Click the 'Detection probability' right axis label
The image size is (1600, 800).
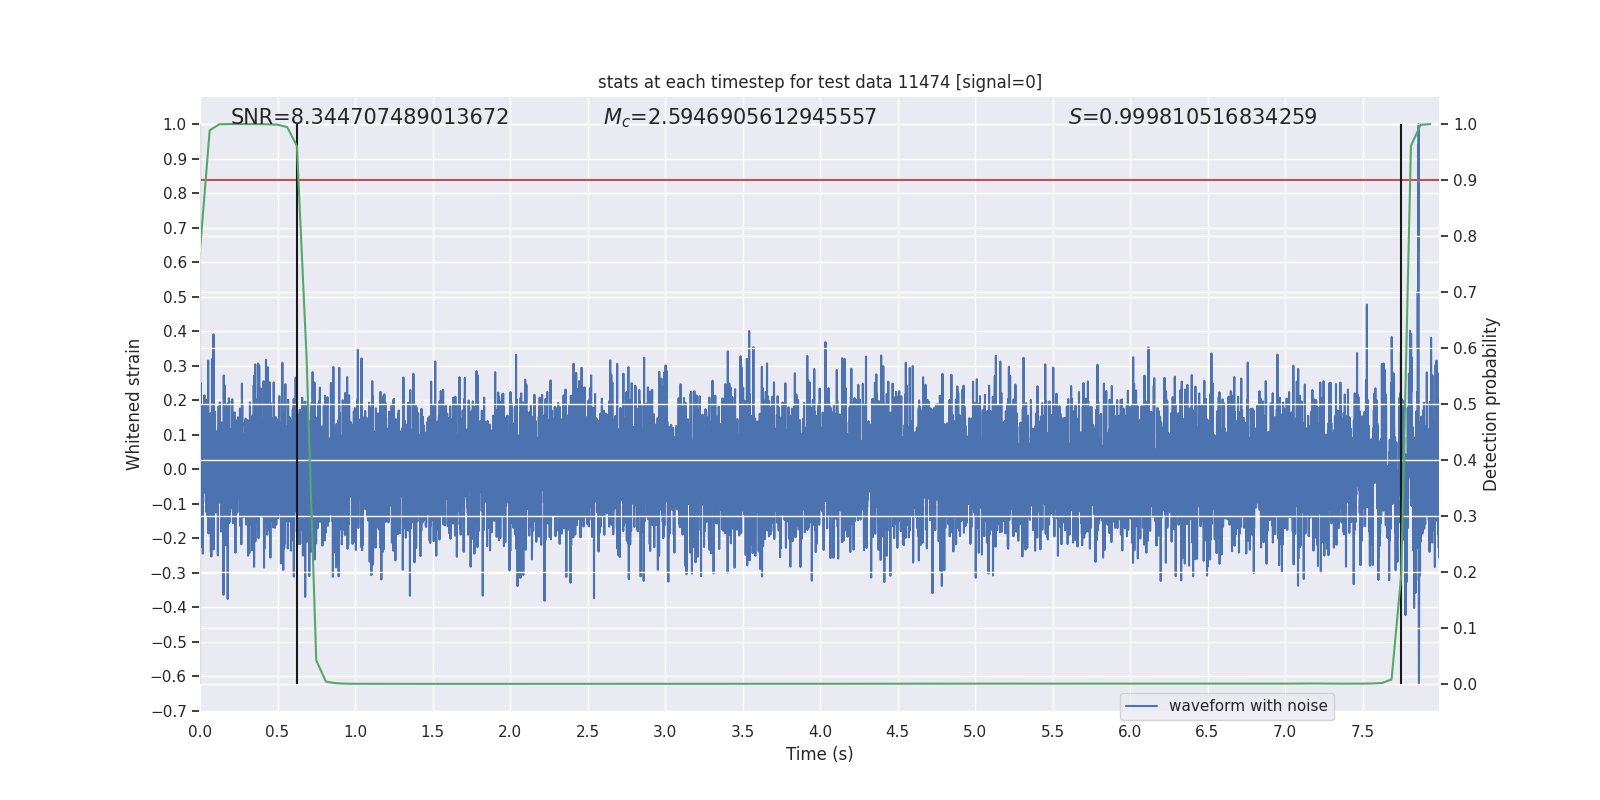pos(1490,404)
